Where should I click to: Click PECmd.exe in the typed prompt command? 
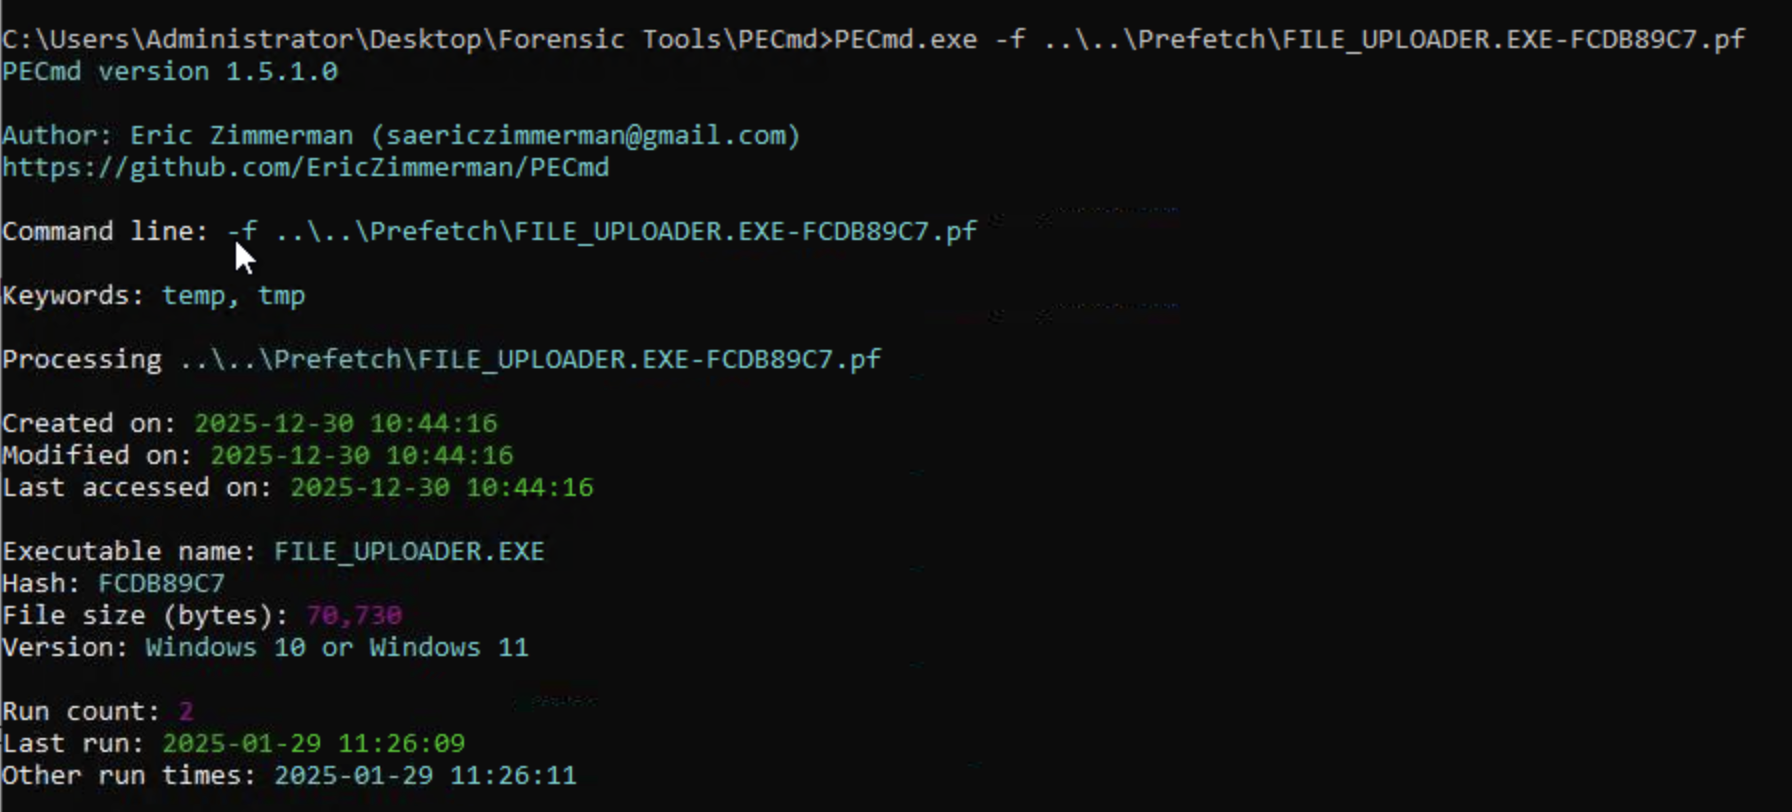tap(905, 40)
